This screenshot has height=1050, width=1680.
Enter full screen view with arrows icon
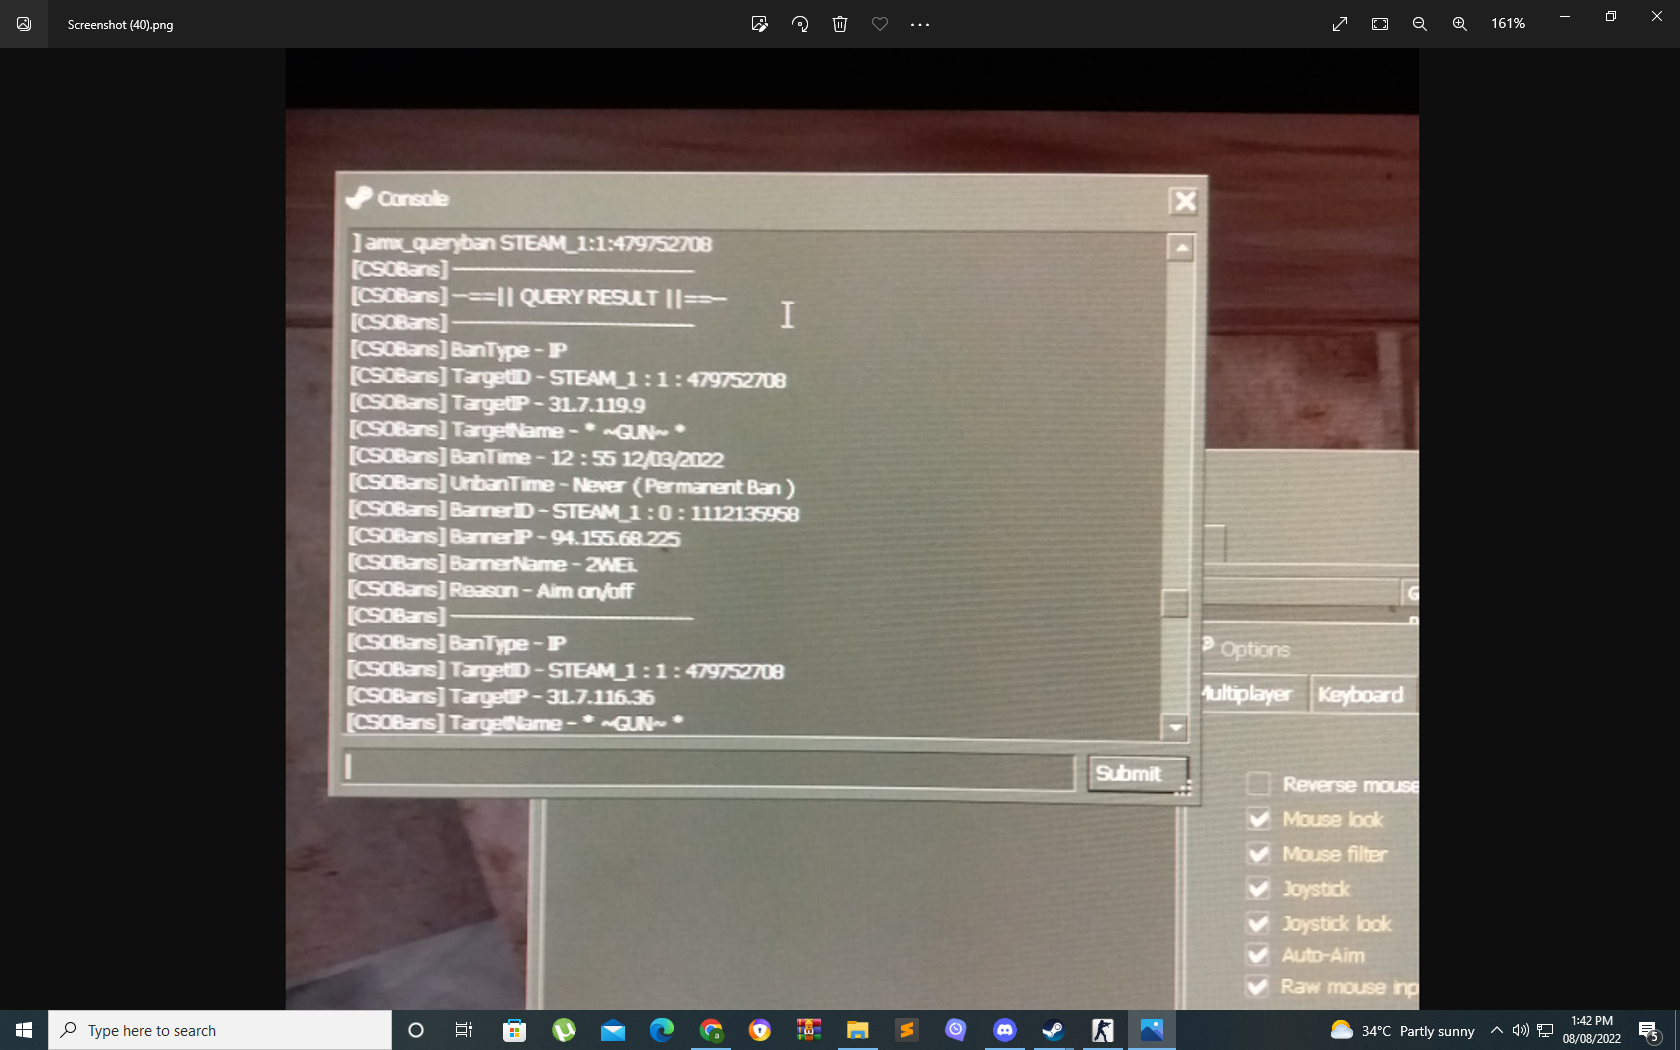pyautogui.click(x=1340, y=24)
